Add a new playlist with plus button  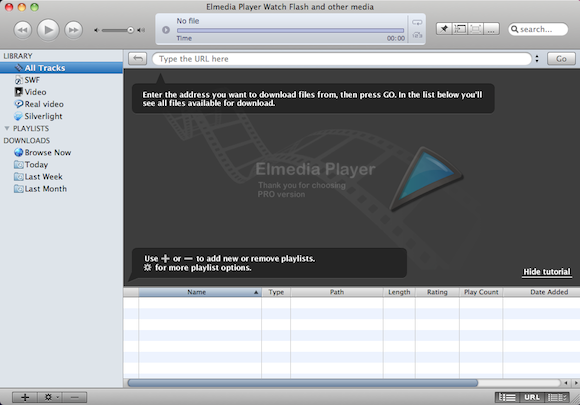25,397
